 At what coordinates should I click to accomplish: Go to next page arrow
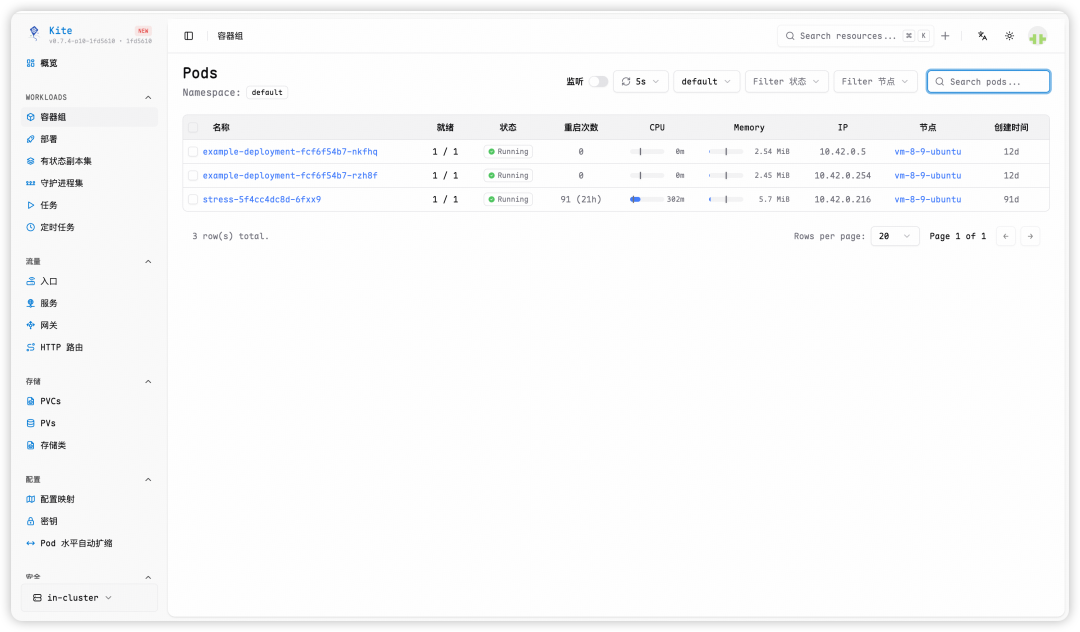click(x=1030, y=236)
